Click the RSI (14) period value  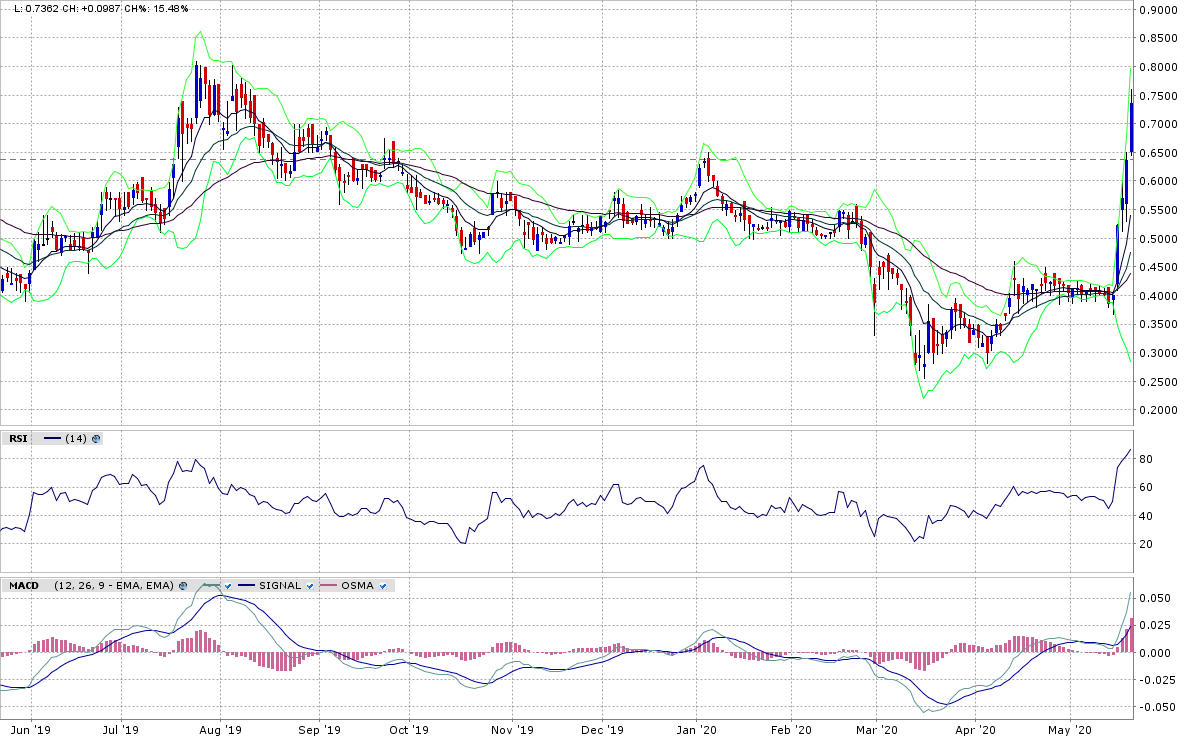point(76,438)
